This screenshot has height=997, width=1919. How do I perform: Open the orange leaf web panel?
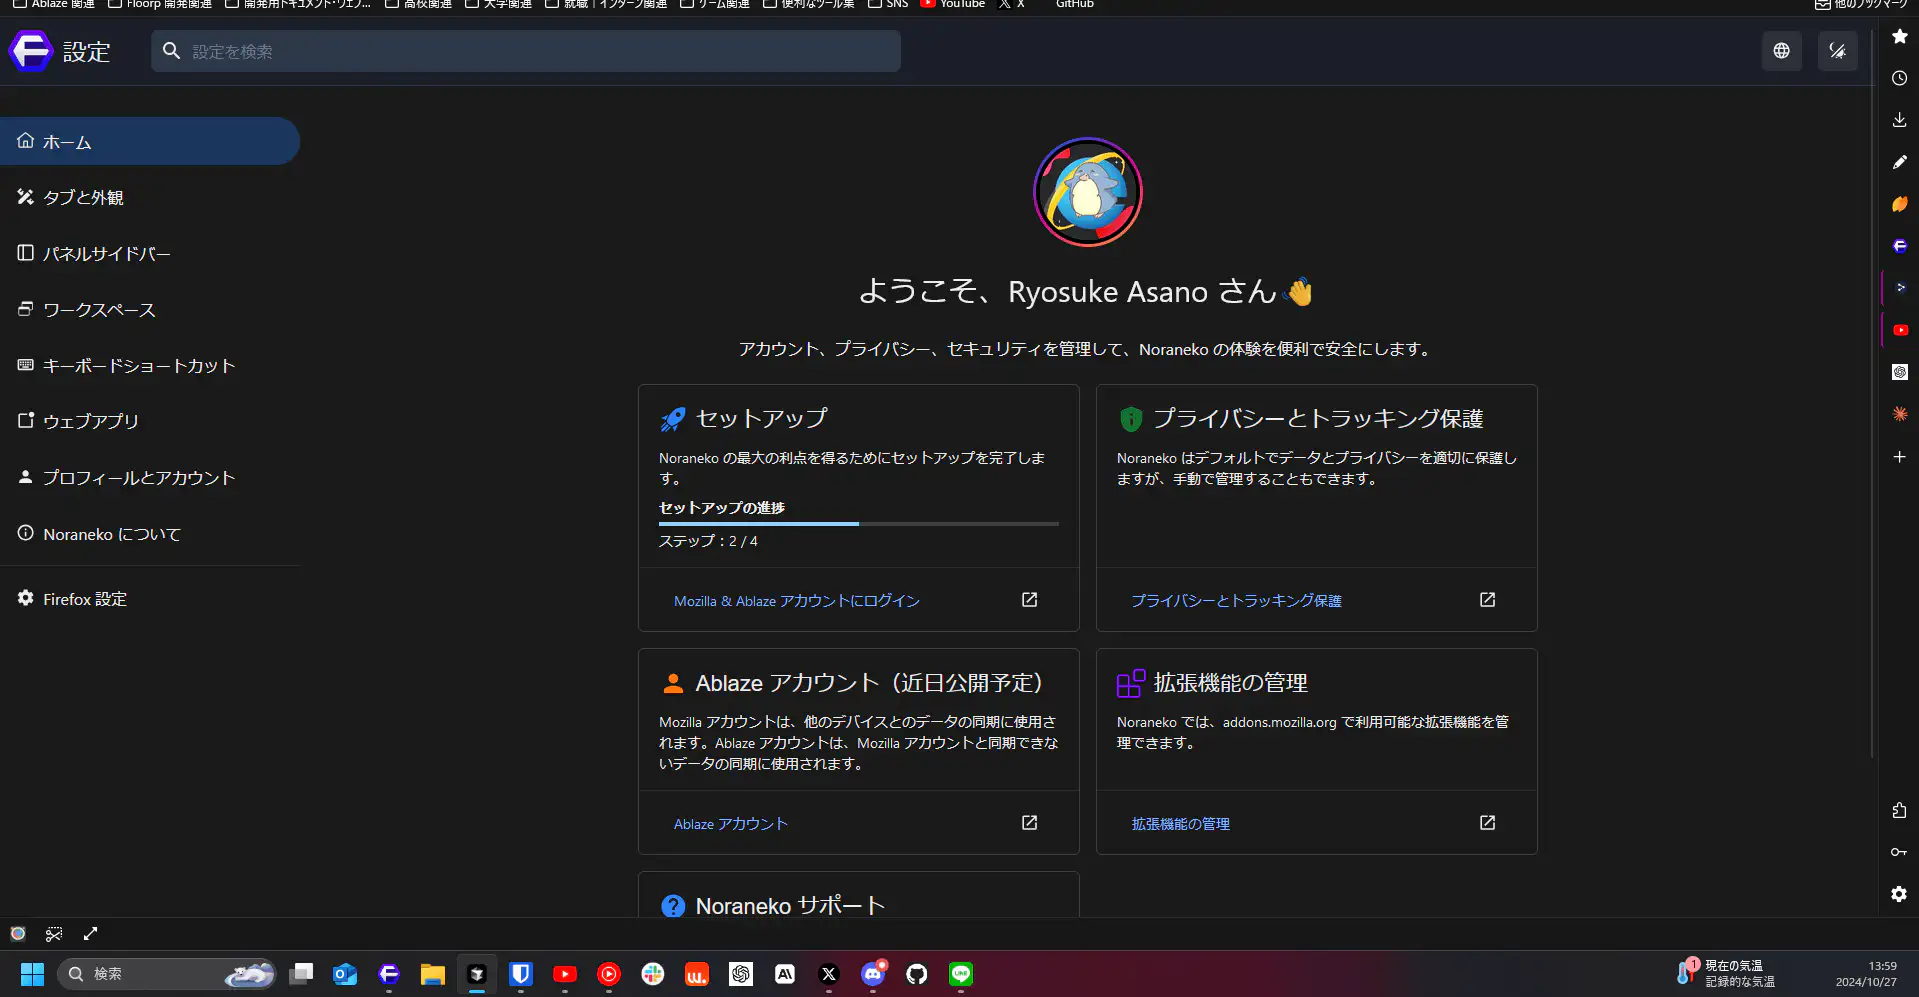coord(1899,204)
